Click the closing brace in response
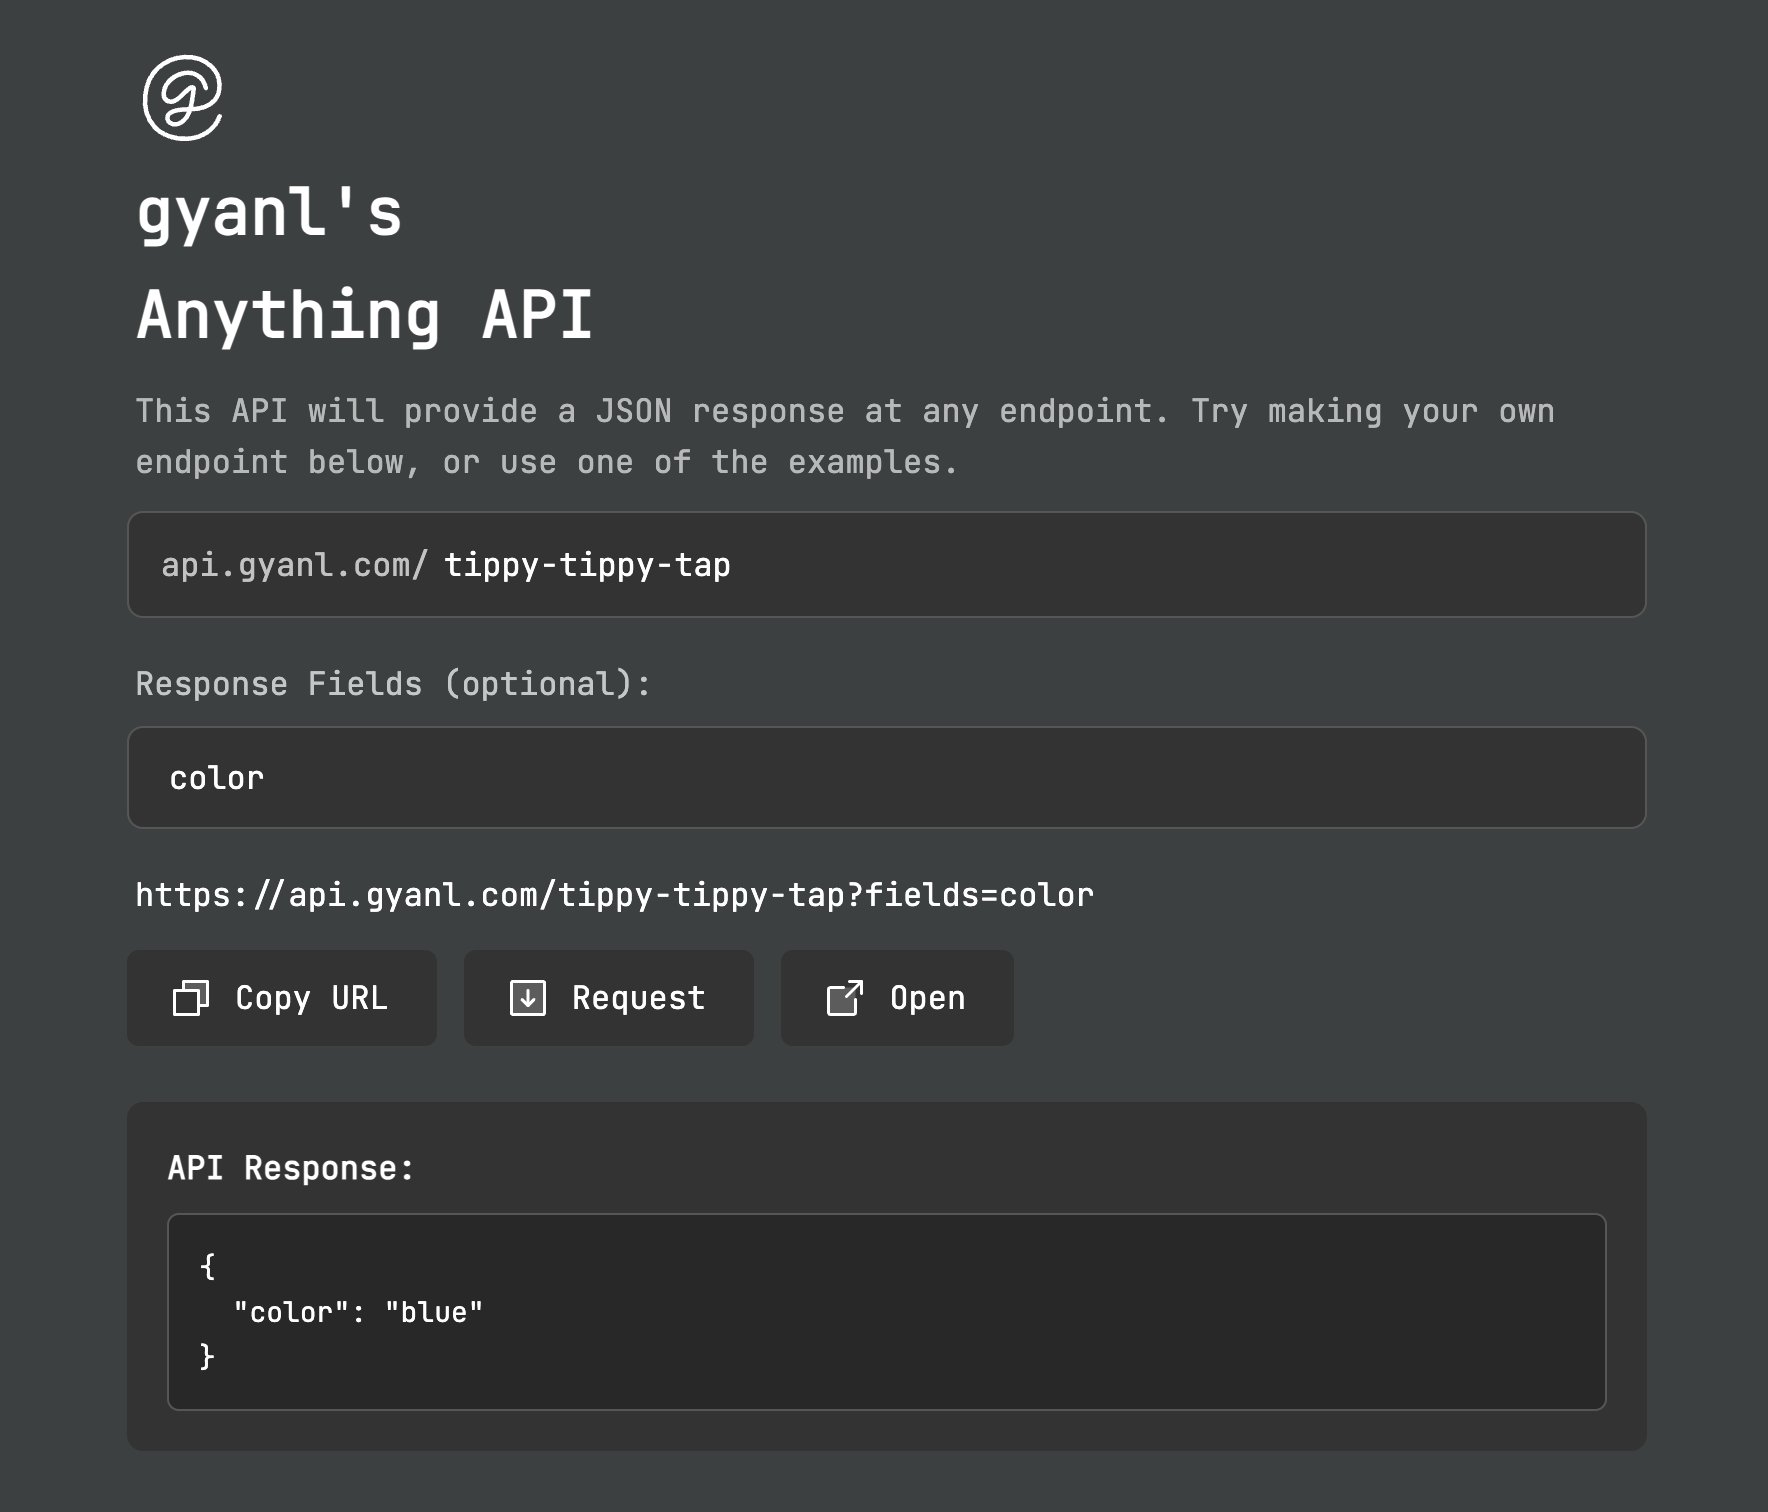 (207, 1357)
